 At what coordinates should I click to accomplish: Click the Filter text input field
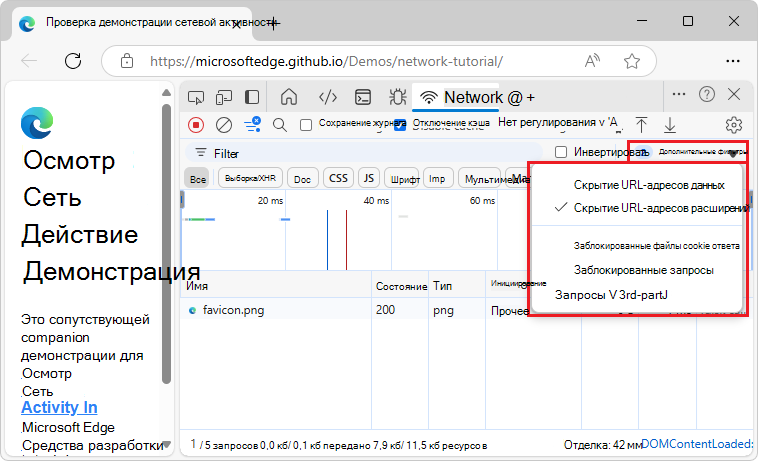pyautogui.click(x=364, y=153)
